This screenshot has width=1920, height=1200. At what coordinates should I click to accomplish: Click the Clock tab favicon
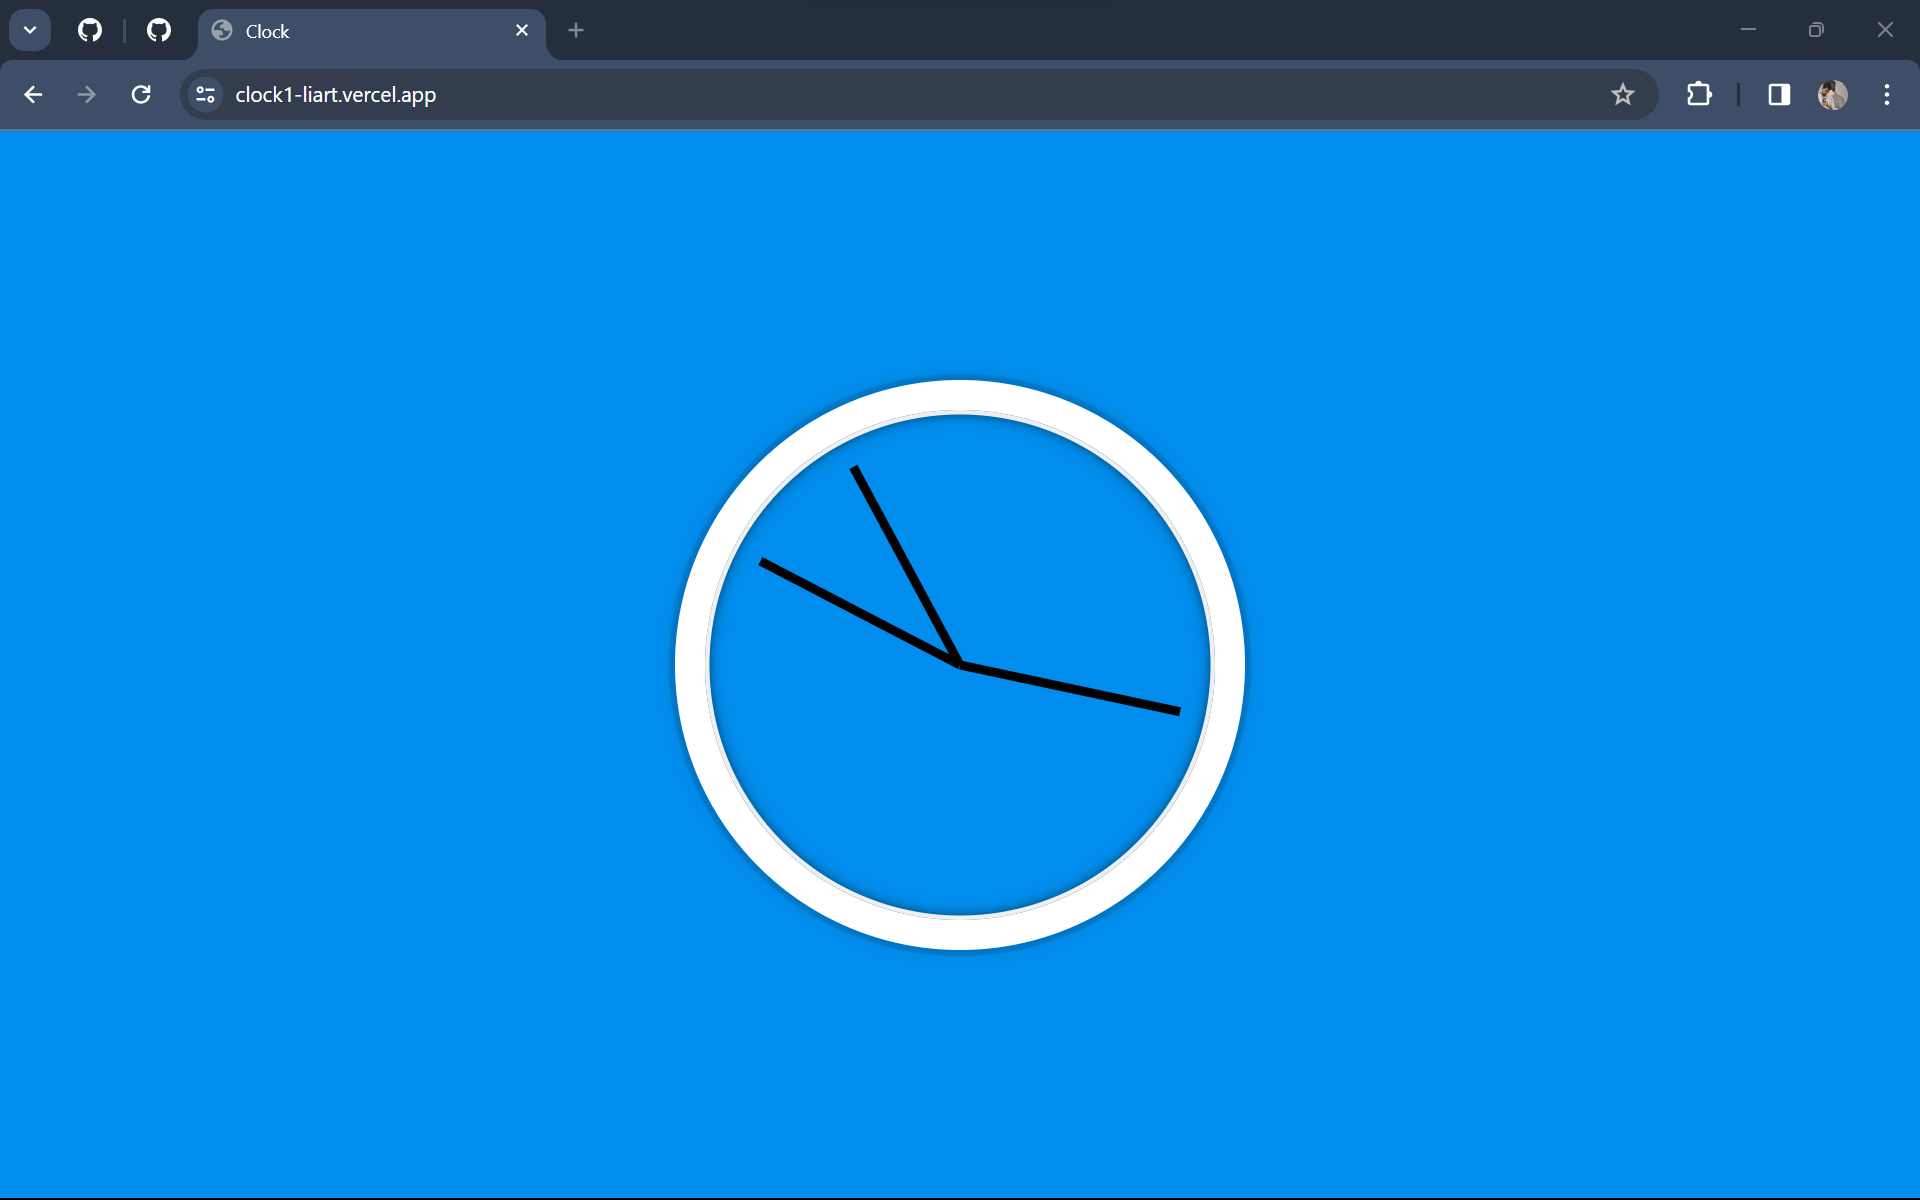[x=221, y=30]
